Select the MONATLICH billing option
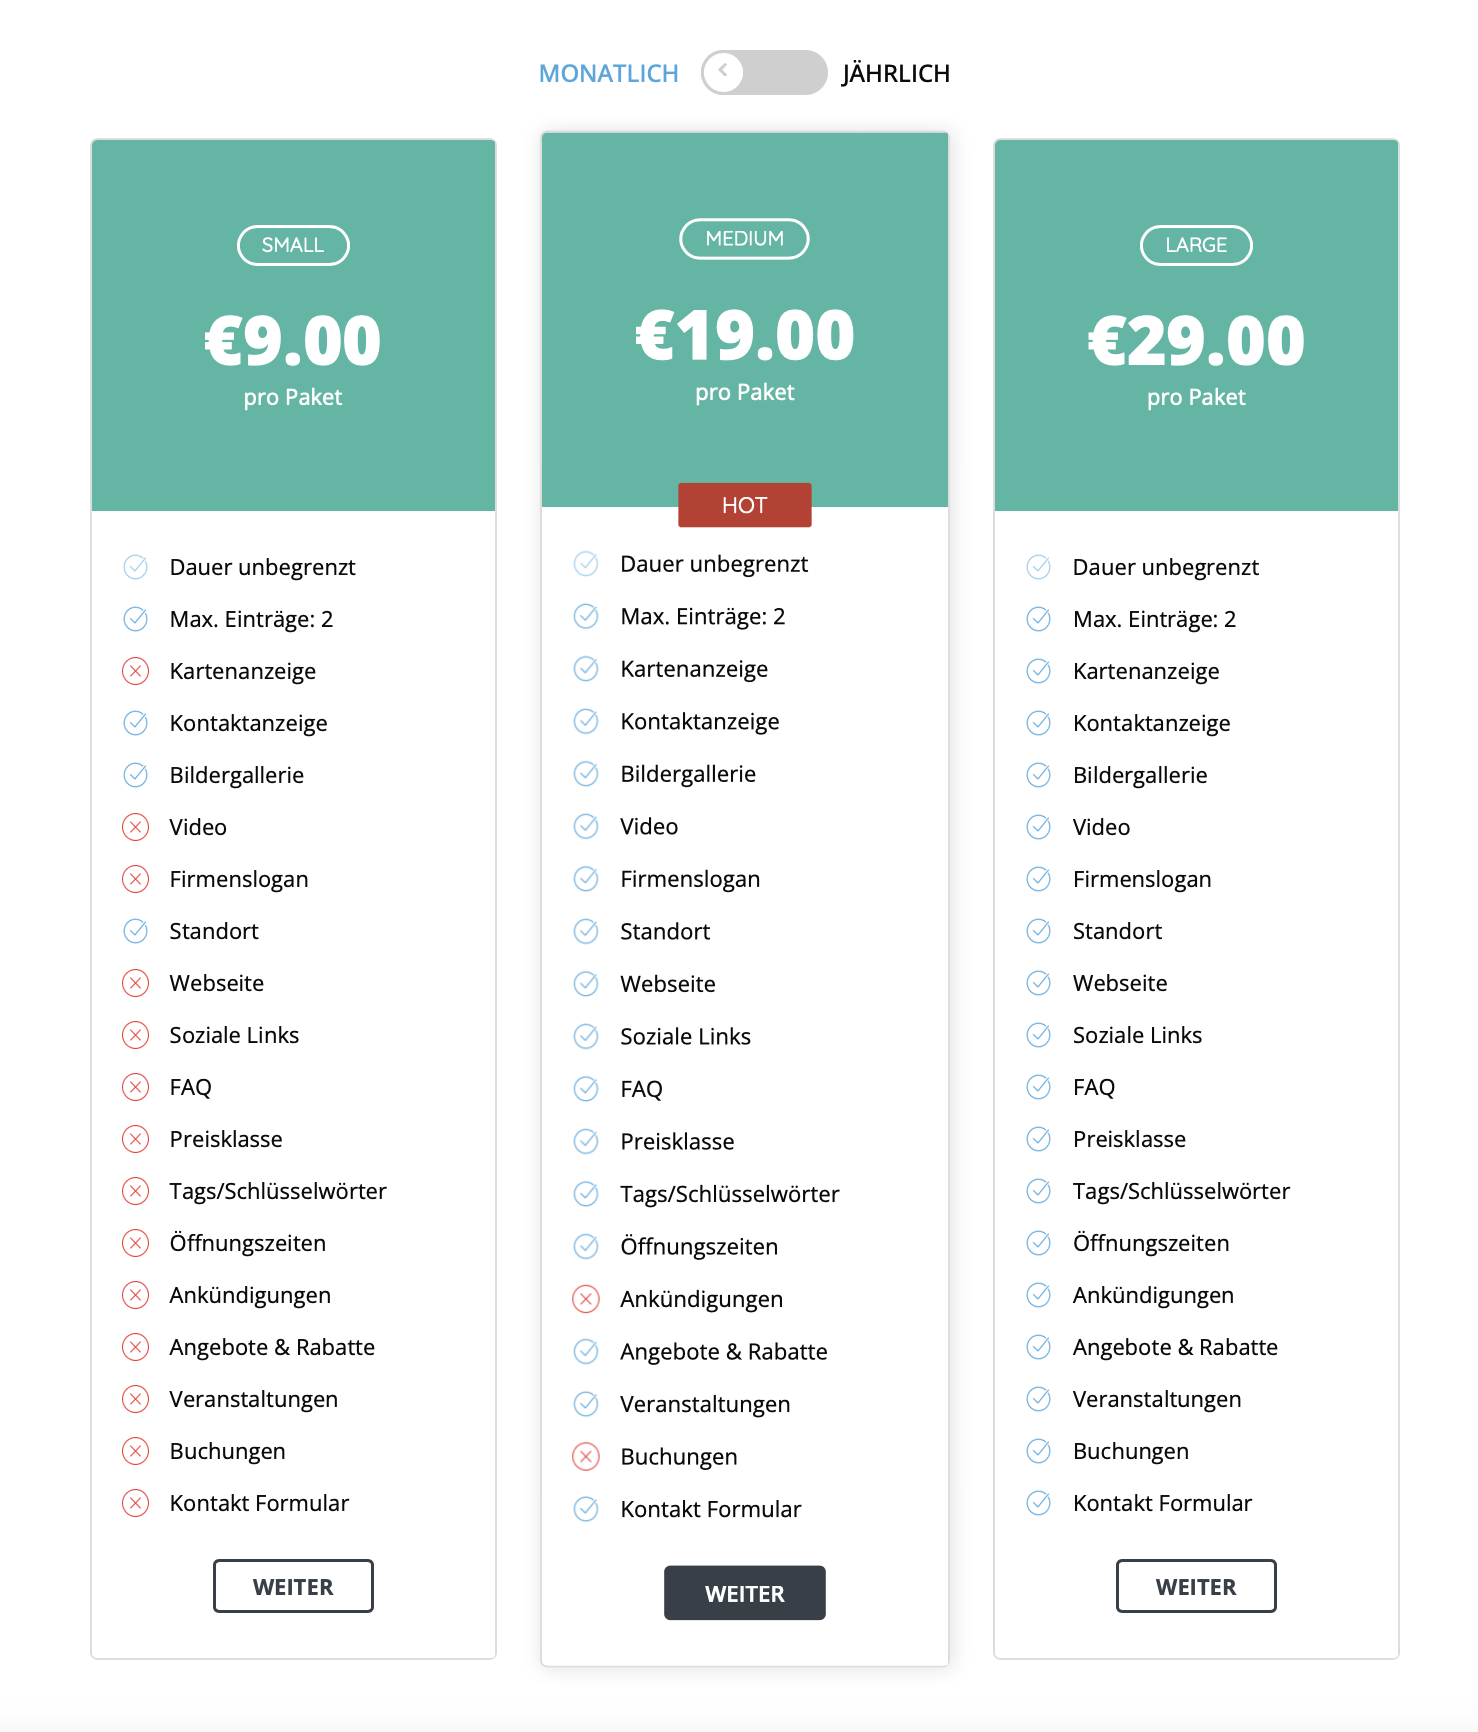 [x=608, y=74]
